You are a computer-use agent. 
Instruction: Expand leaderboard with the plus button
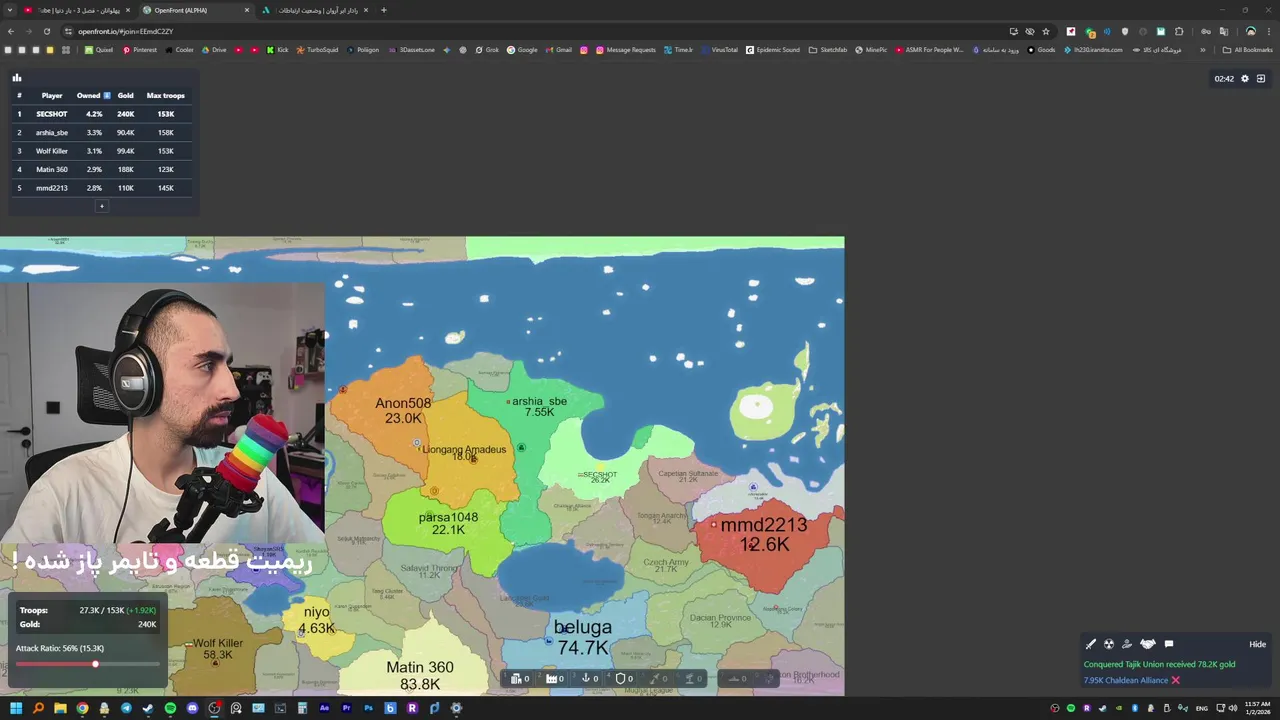click(x=101, y=206)
